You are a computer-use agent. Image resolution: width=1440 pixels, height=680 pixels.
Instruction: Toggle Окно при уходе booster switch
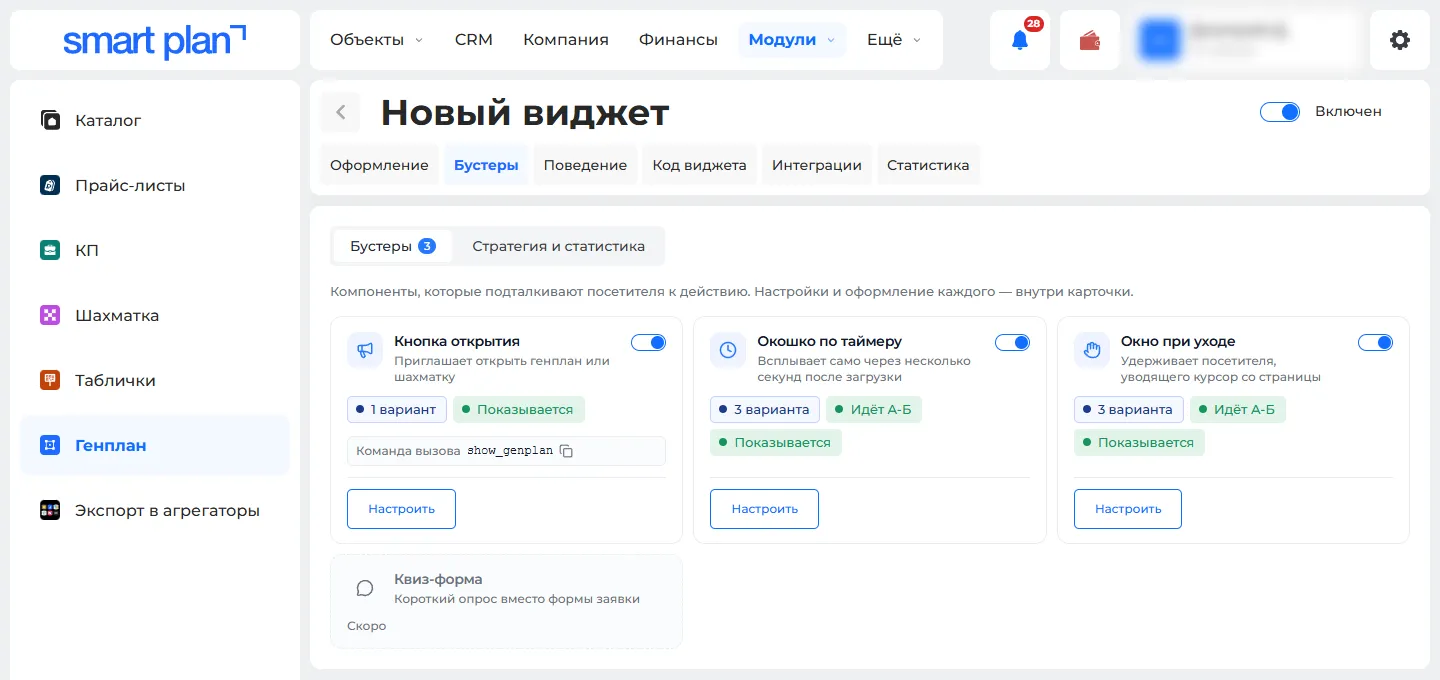(1375, 342)
